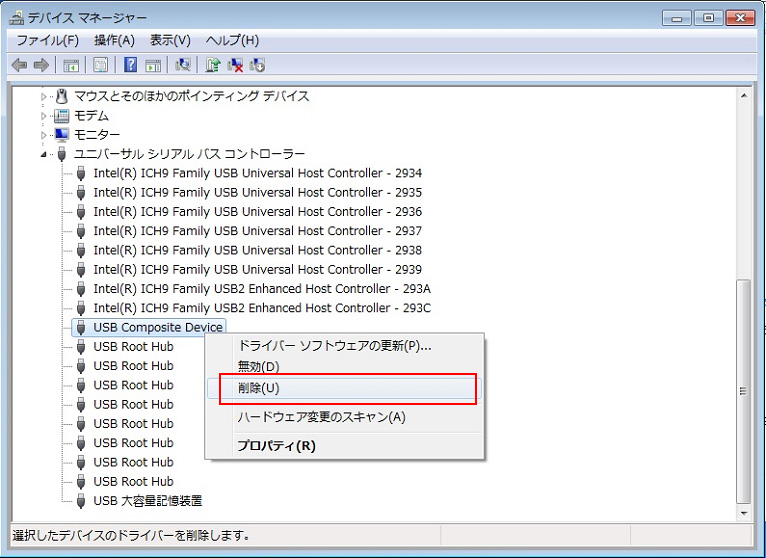
Task: Toggle the console tree show/hide toolbar icon
Action: pos(71,64)
